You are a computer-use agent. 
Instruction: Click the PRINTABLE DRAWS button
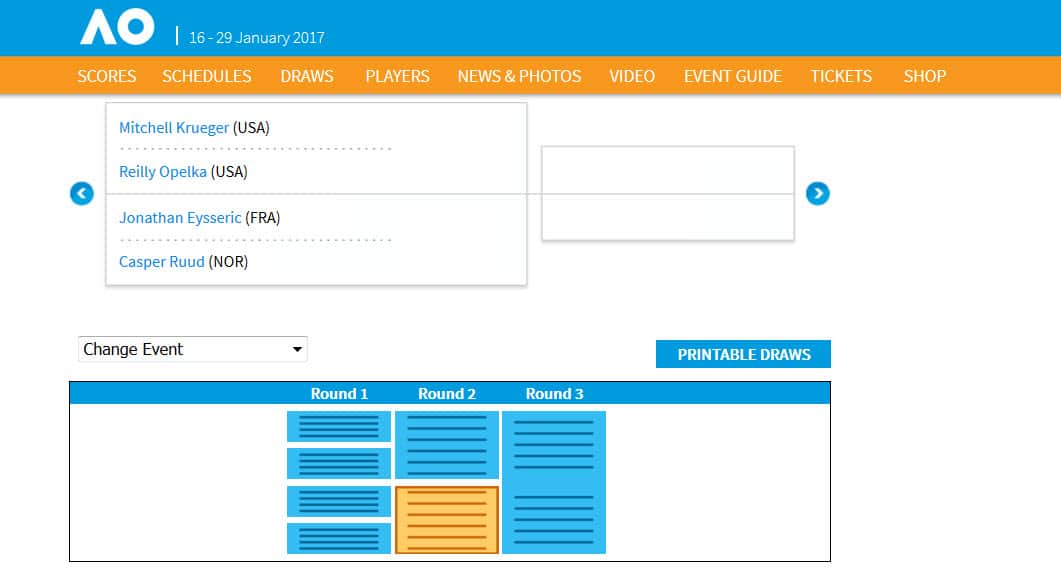(743, 354)
